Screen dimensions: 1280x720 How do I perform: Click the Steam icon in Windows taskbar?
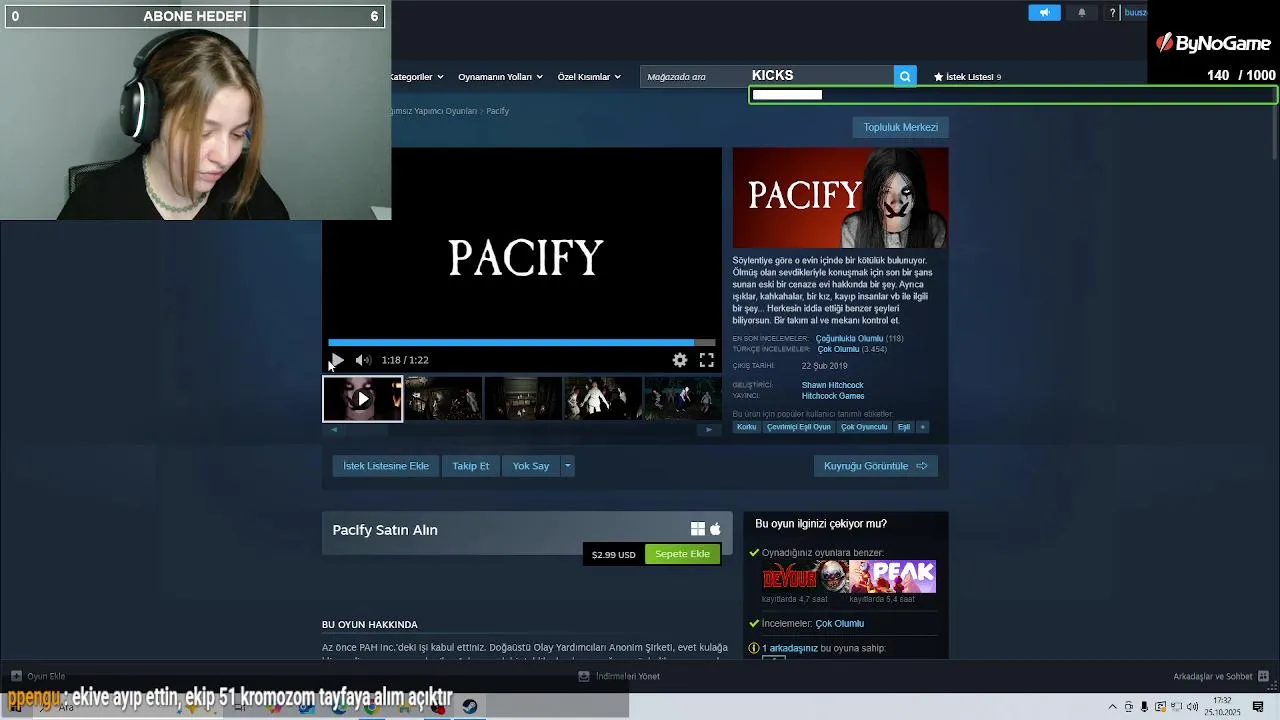tap(469, 706)
